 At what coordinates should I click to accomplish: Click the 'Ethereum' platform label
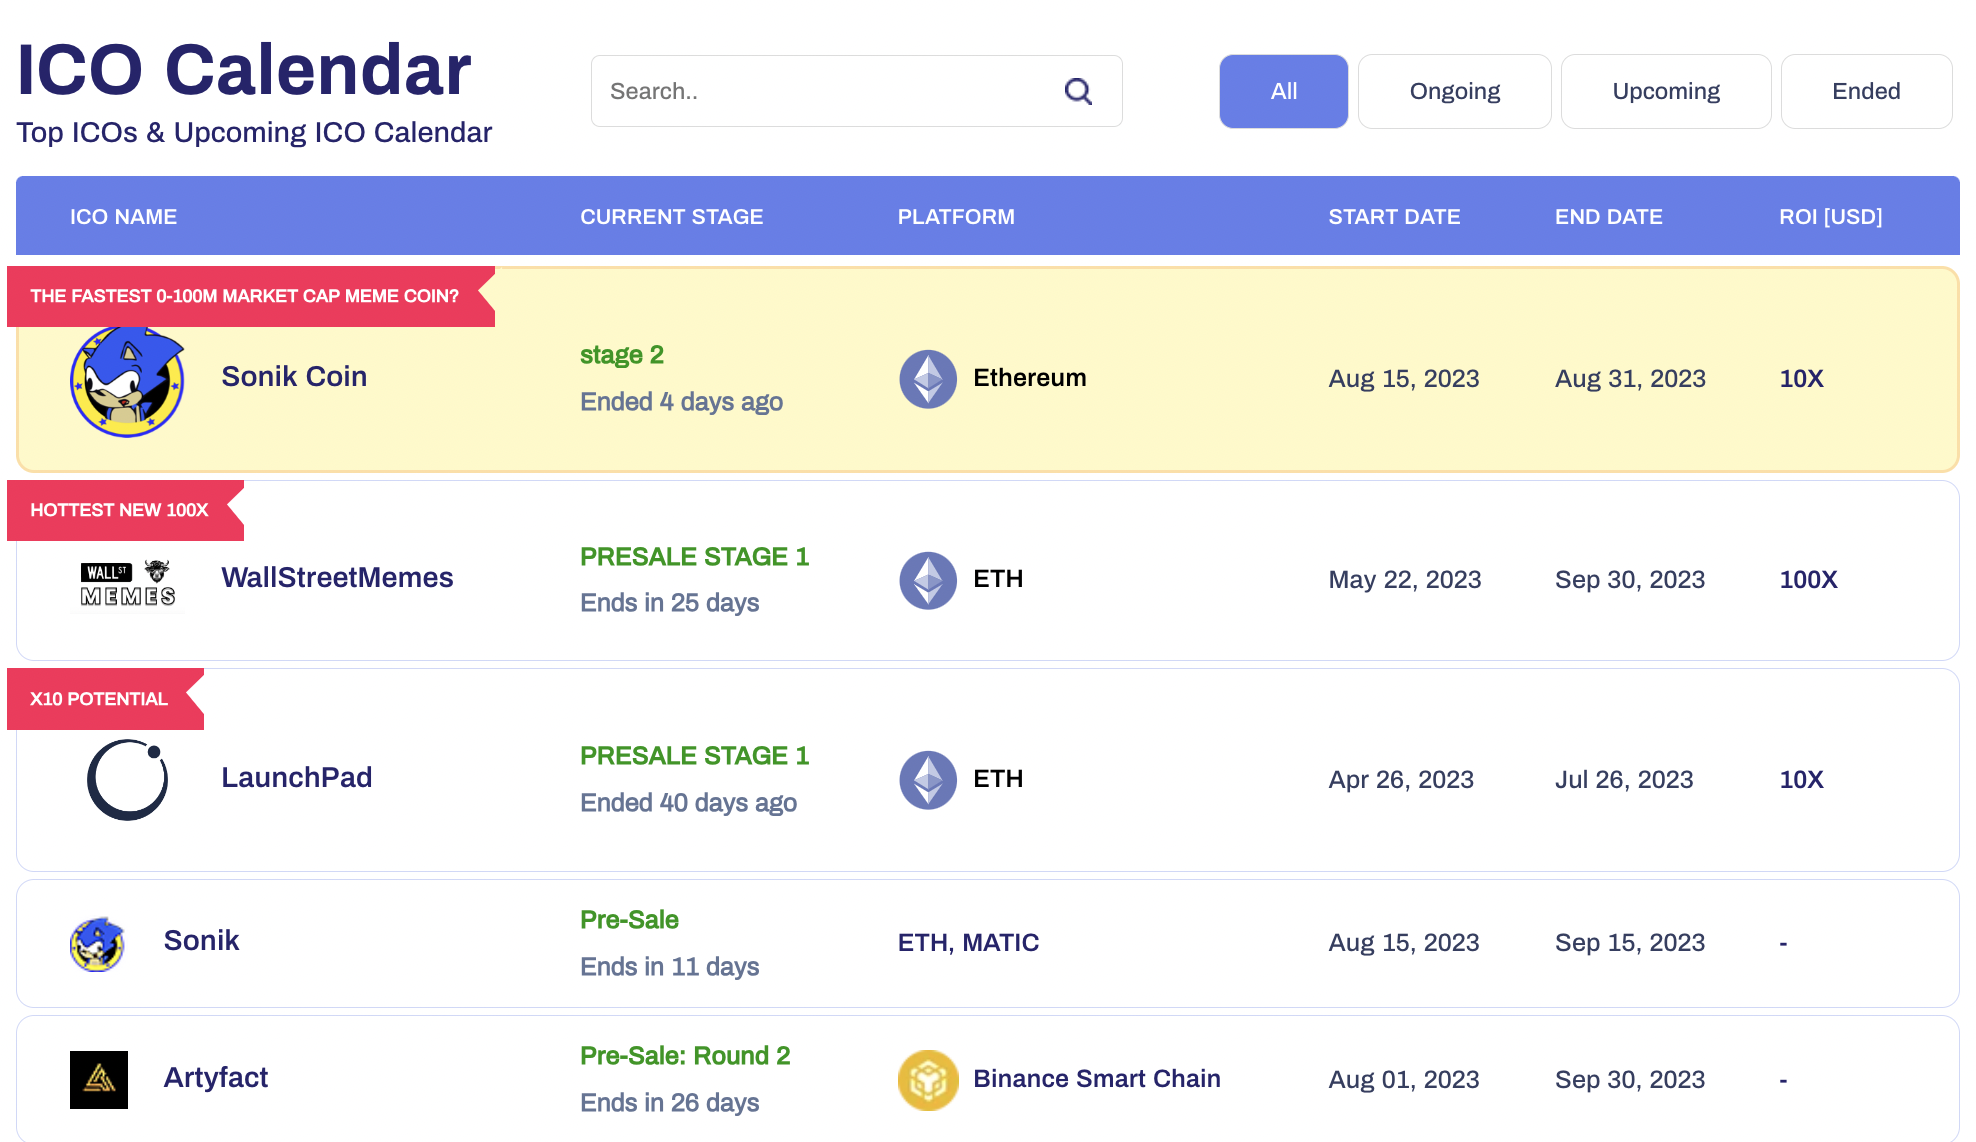(1029, 377)
